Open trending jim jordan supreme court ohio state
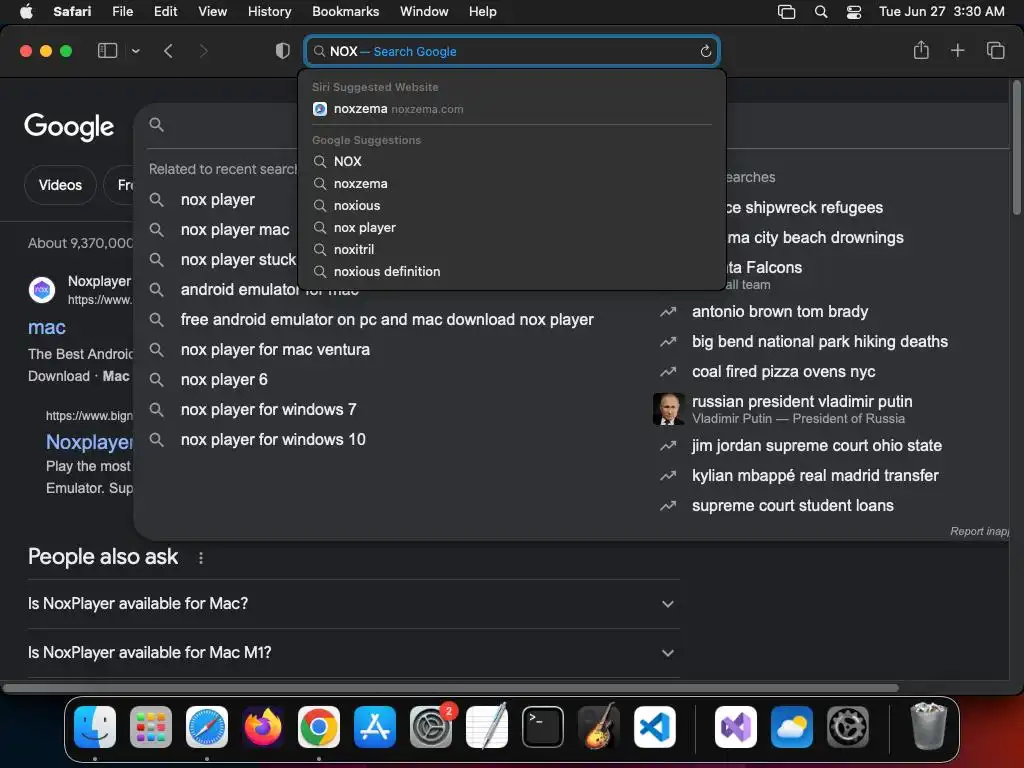1024x768 pixels. [x=816, y=445]
